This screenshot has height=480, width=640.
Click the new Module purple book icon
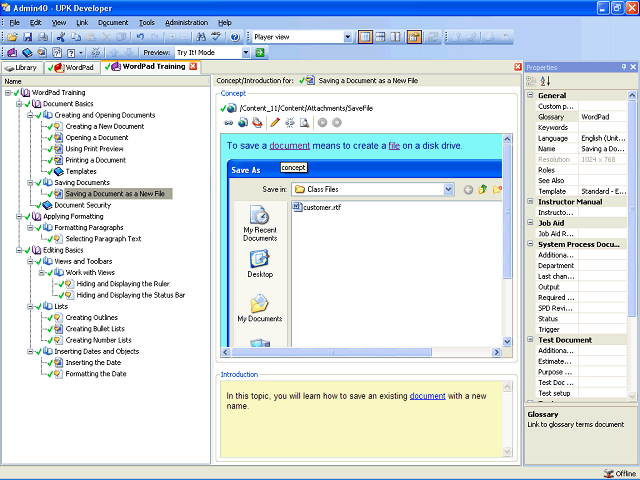pyautogui.click(x=12, y=53)
